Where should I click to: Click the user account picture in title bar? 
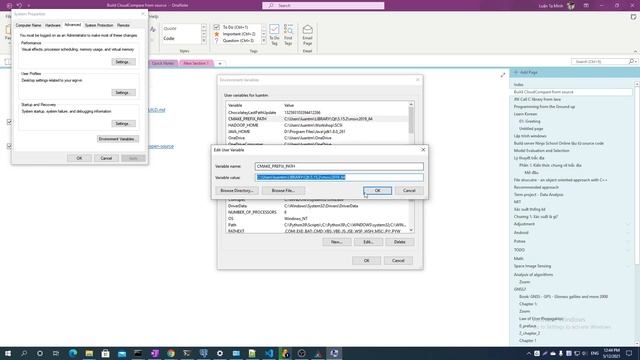[x=571, y=5]
